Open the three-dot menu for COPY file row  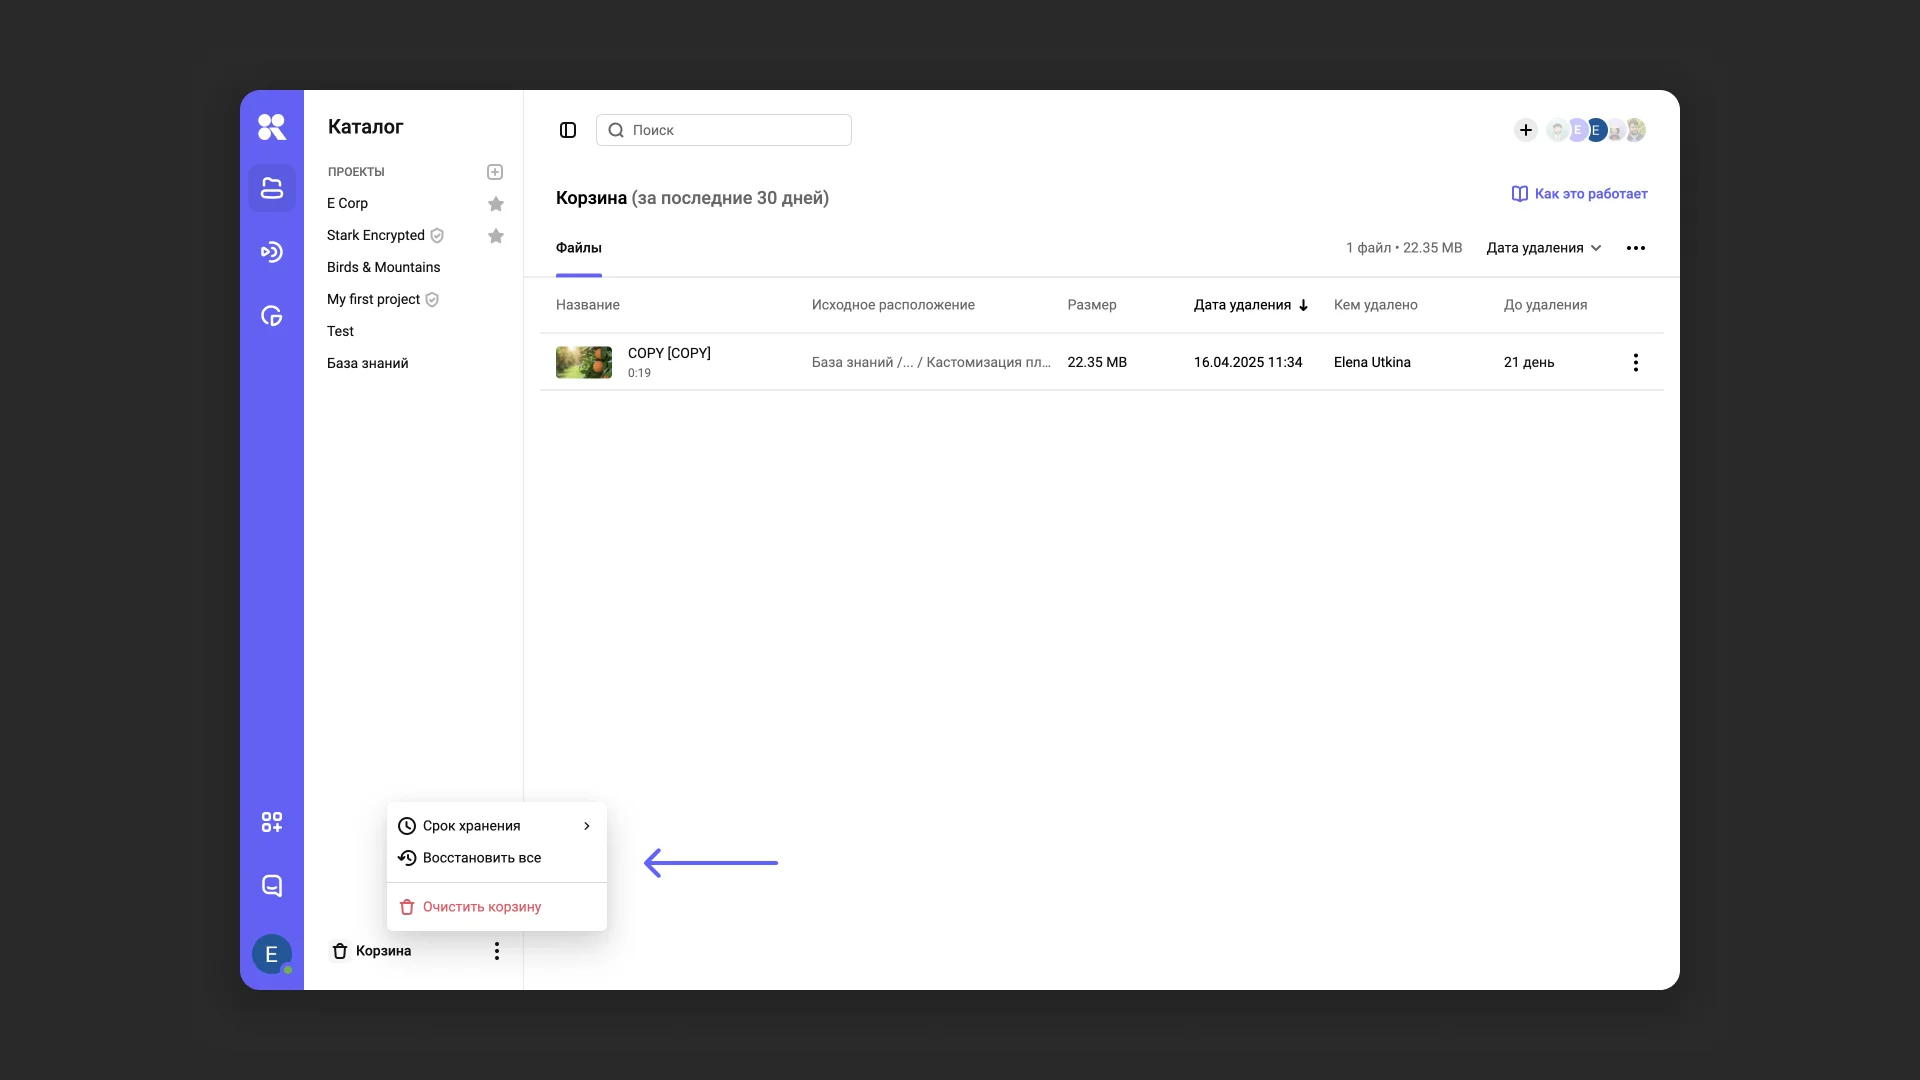1635,362
